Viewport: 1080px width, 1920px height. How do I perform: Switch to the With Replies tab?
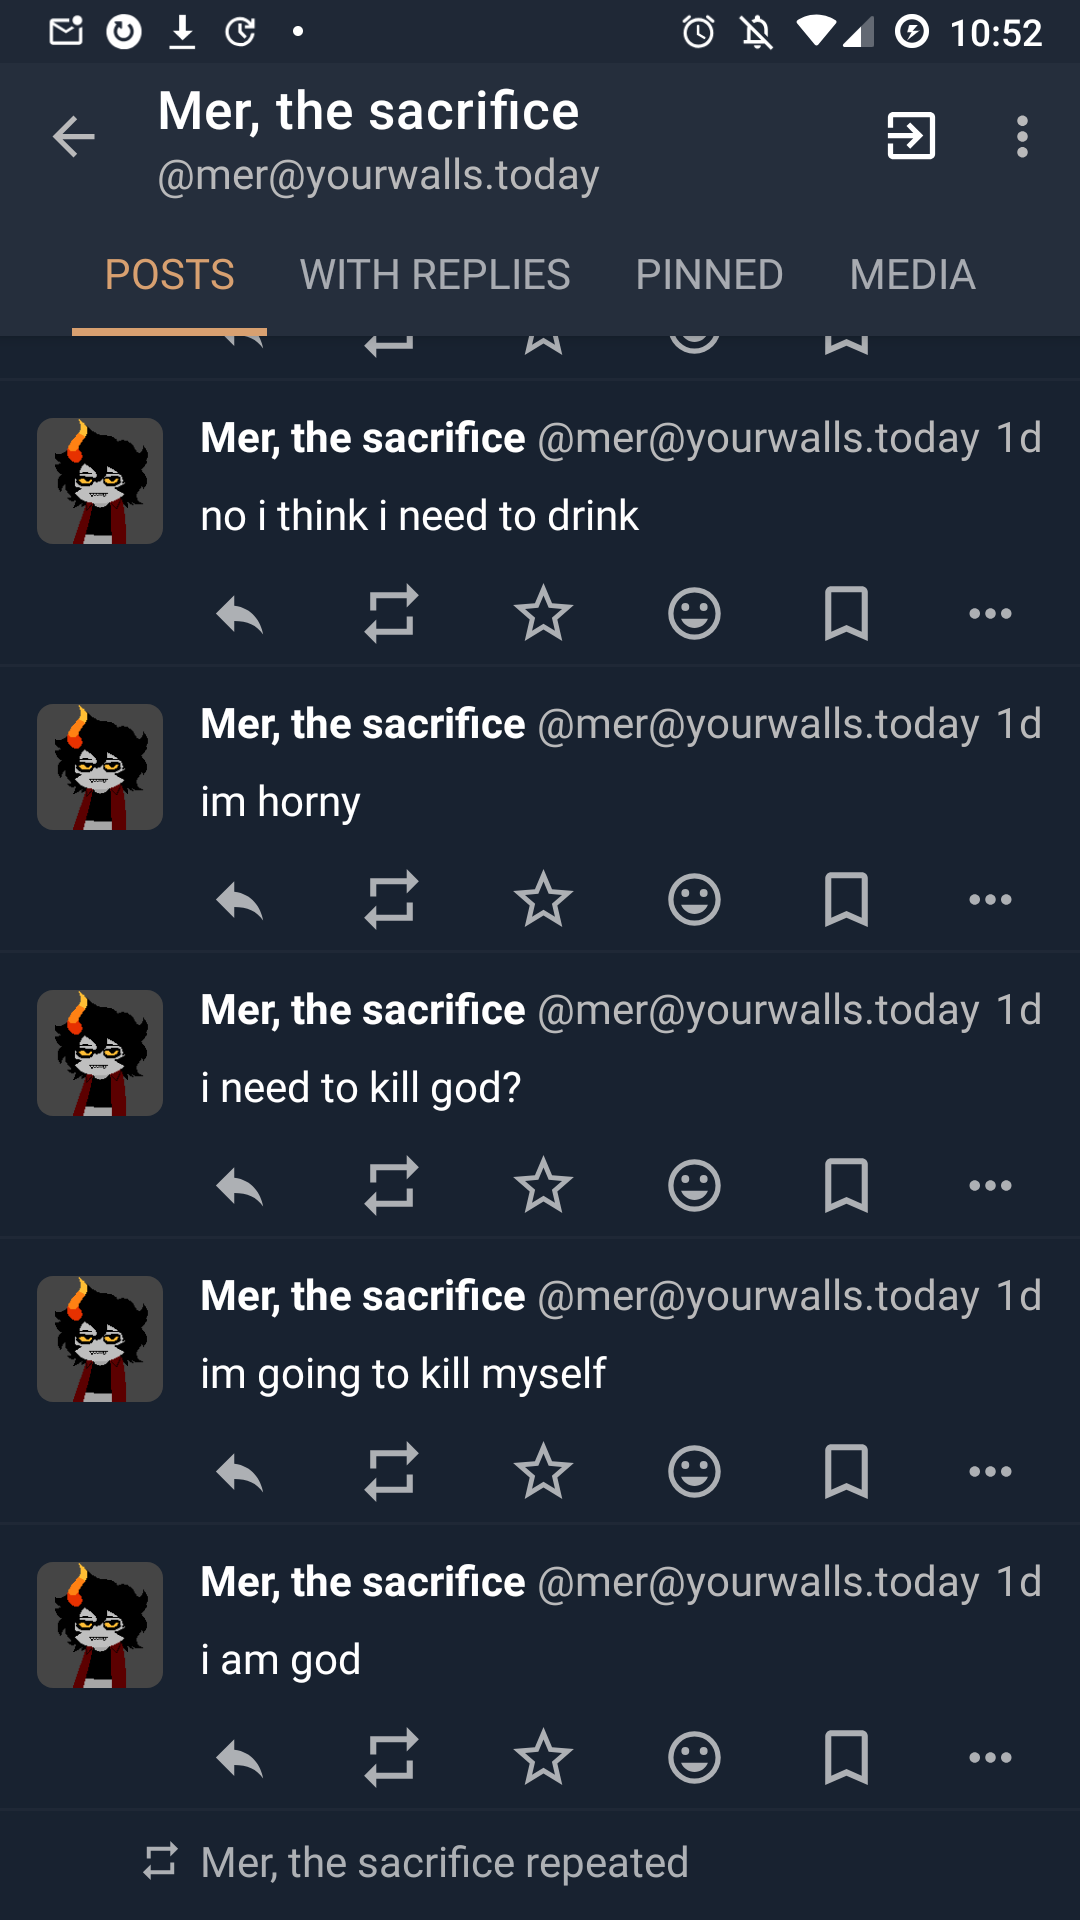coord(435,275)
